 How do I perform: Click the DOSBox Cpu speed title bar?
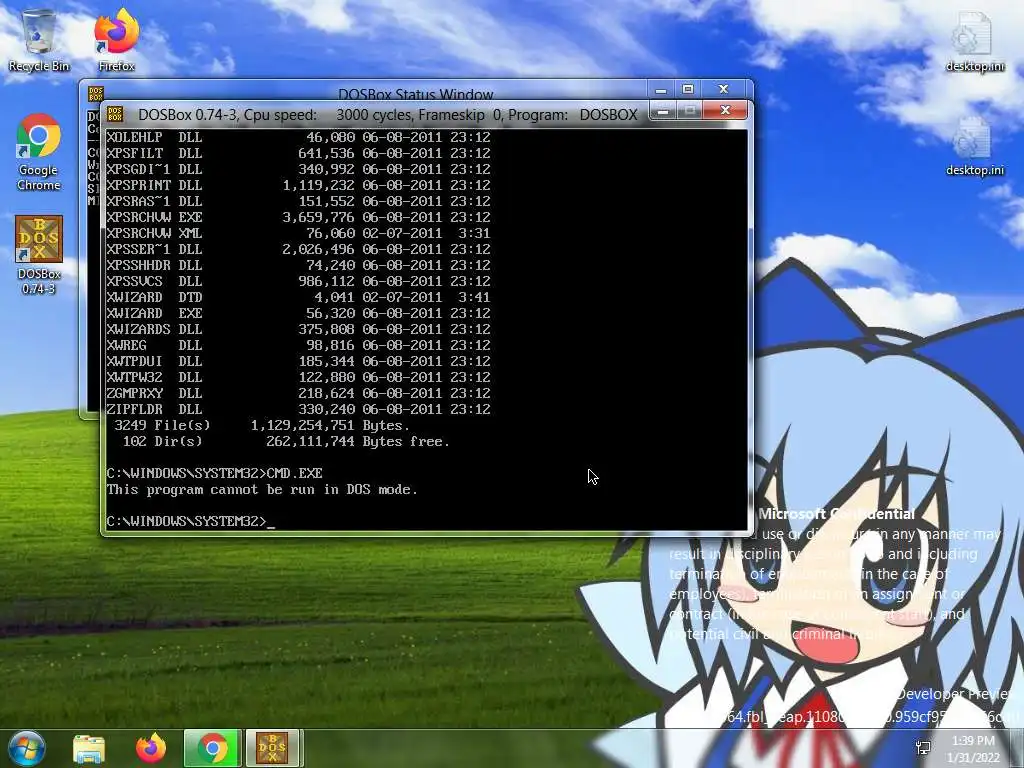coord(388,115)
